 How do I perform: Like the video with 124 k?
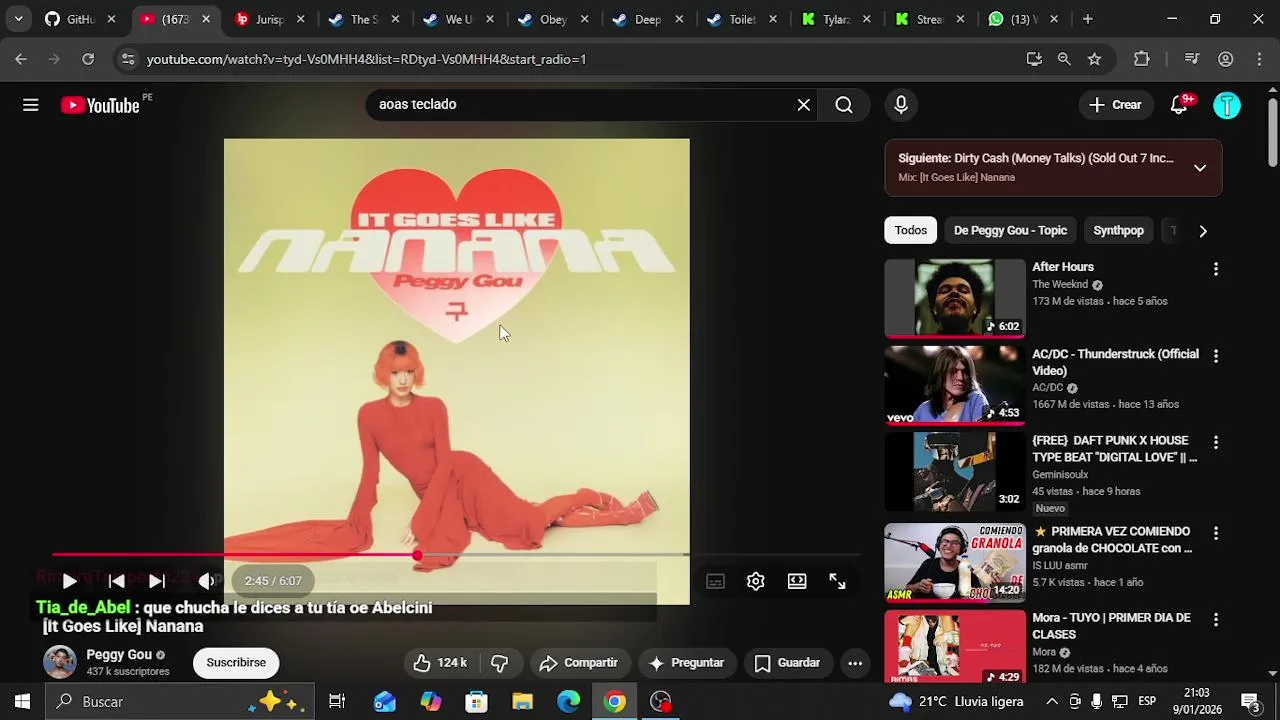click(x=440, y=663)
